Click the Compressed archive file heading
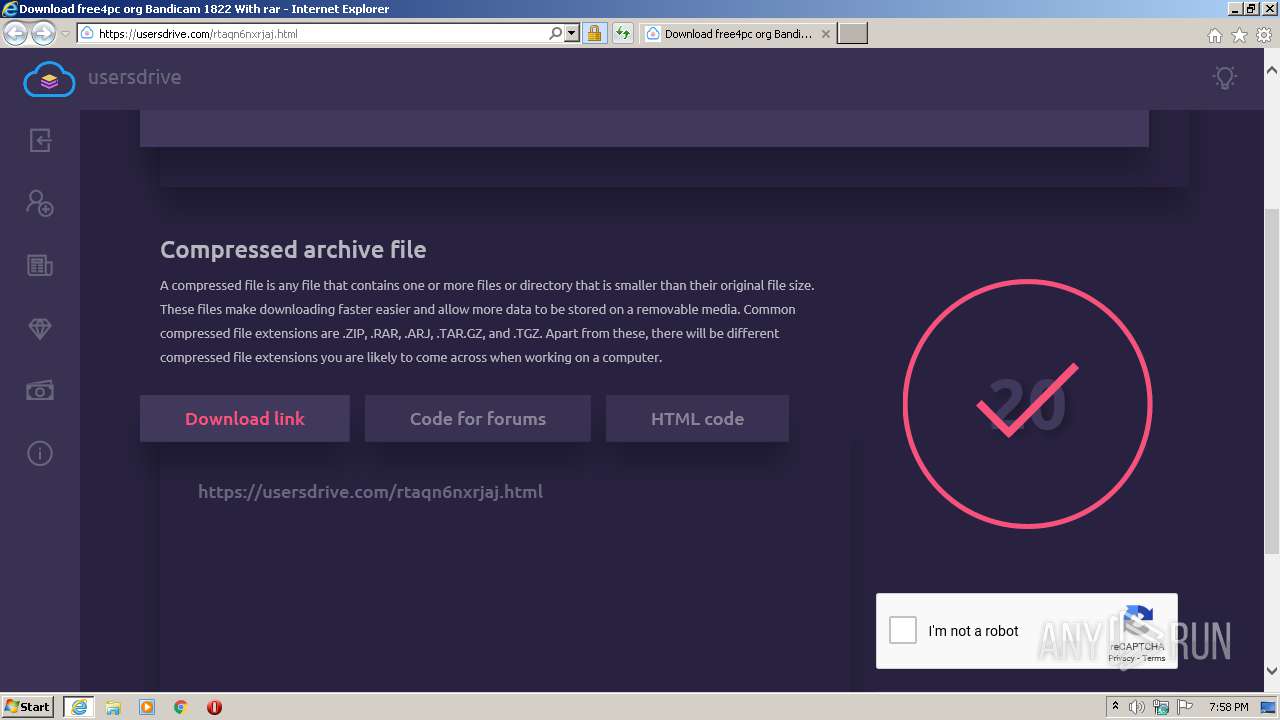The image size is (1280, 720). coord(293,250)
